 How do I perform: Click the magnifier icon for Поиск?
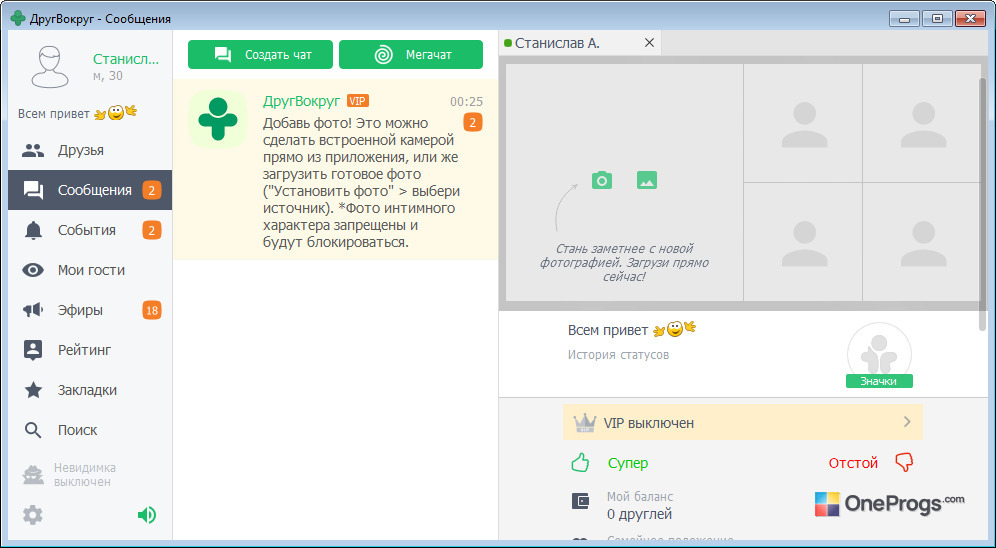click(x=33, y=430)
